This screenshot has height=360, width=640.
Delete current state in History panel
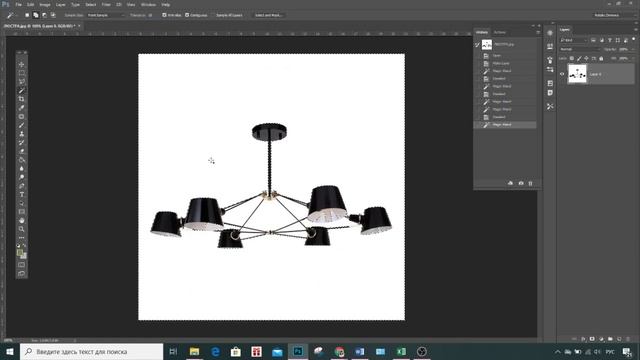click(x=530, y=183)
